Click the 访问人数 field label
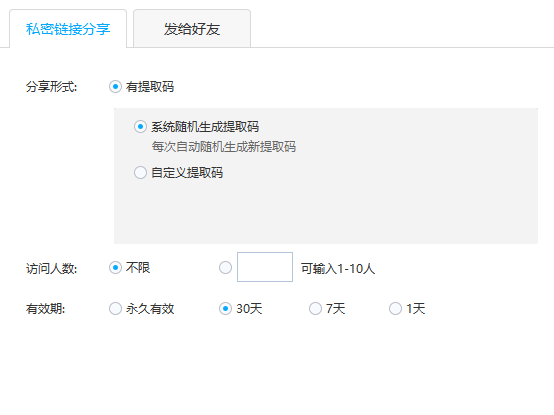 click(x=52, y=269)
